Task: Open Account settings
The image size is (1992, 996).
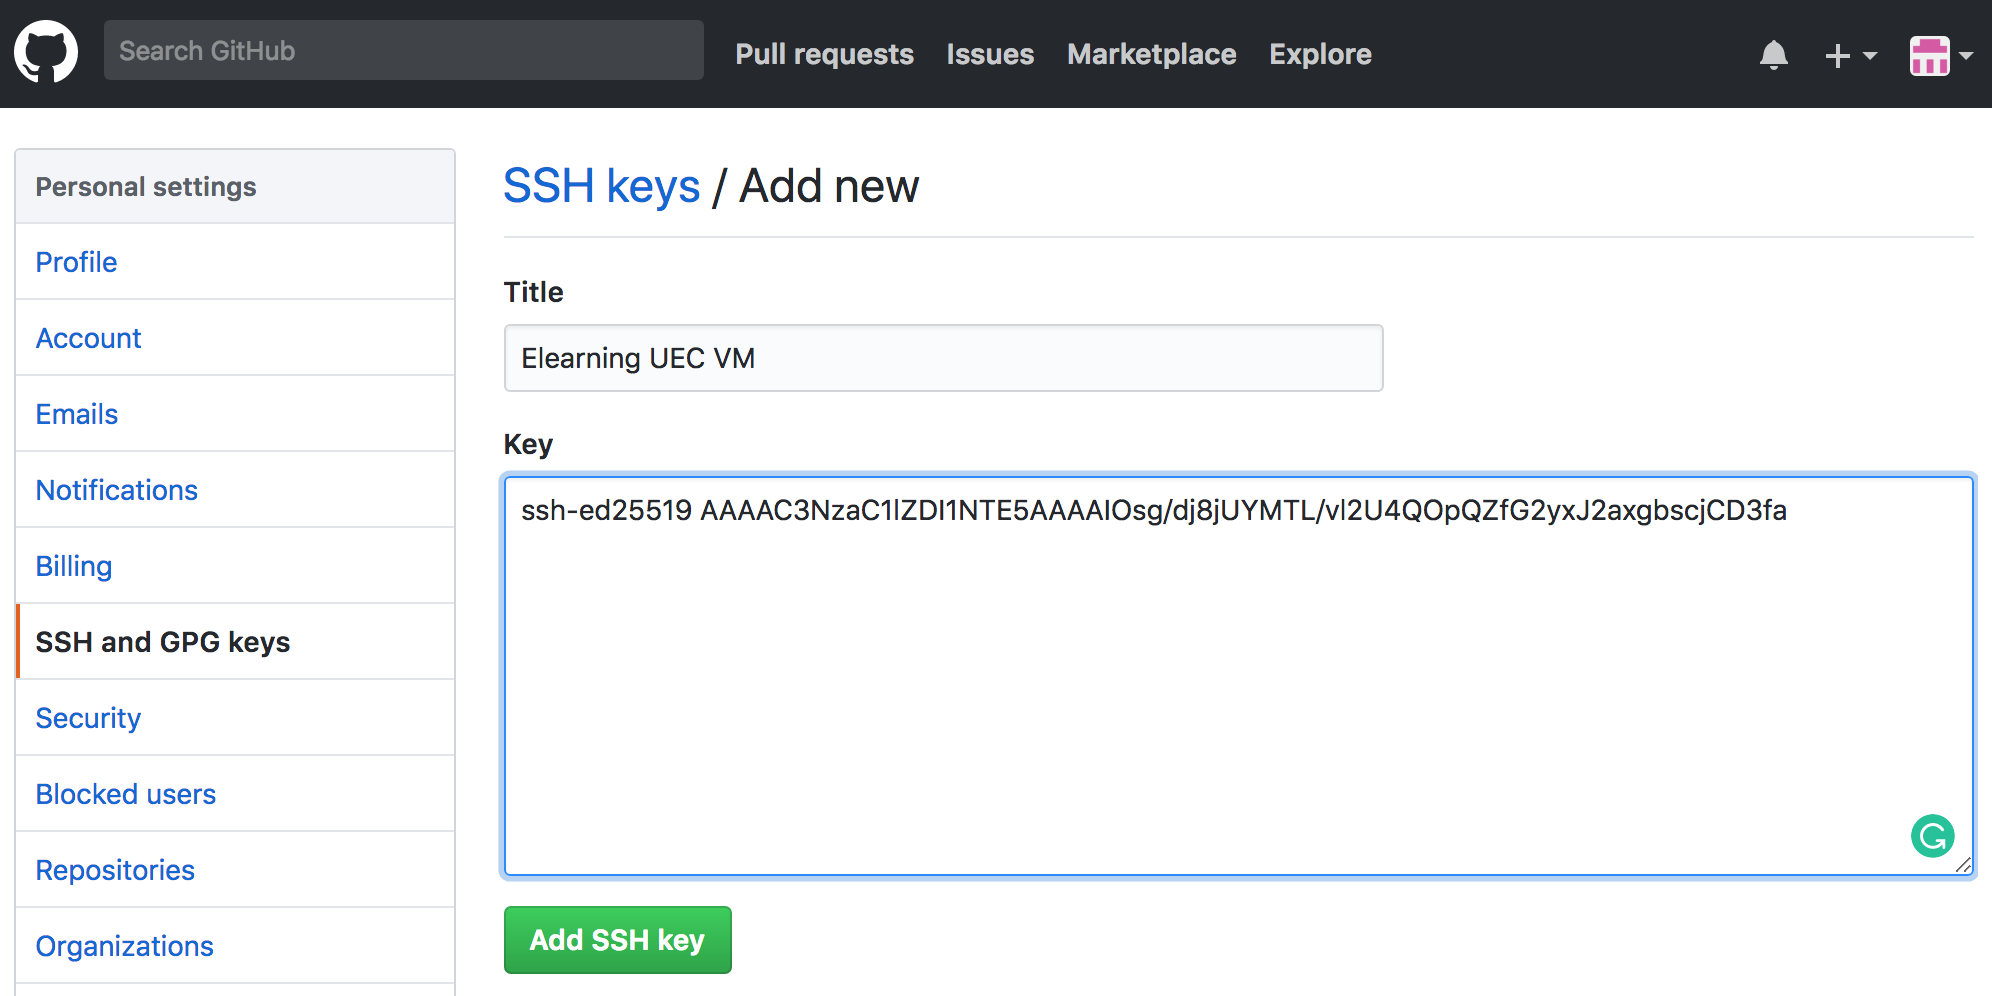Action: [x=235, y=338]
